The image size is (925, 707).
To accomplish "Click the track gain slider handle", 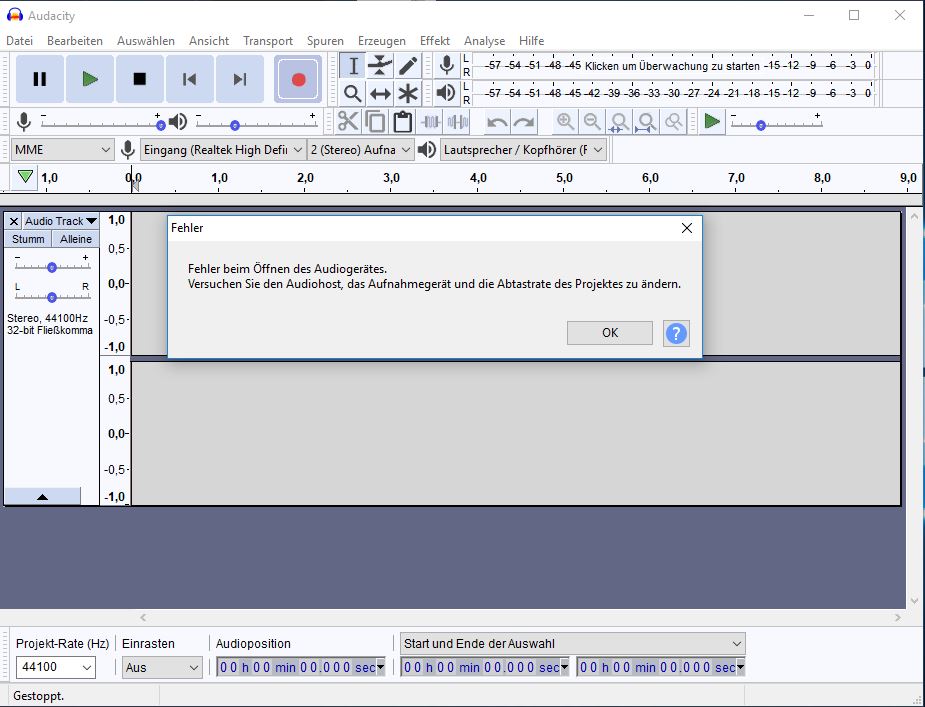I will (52, 267).
